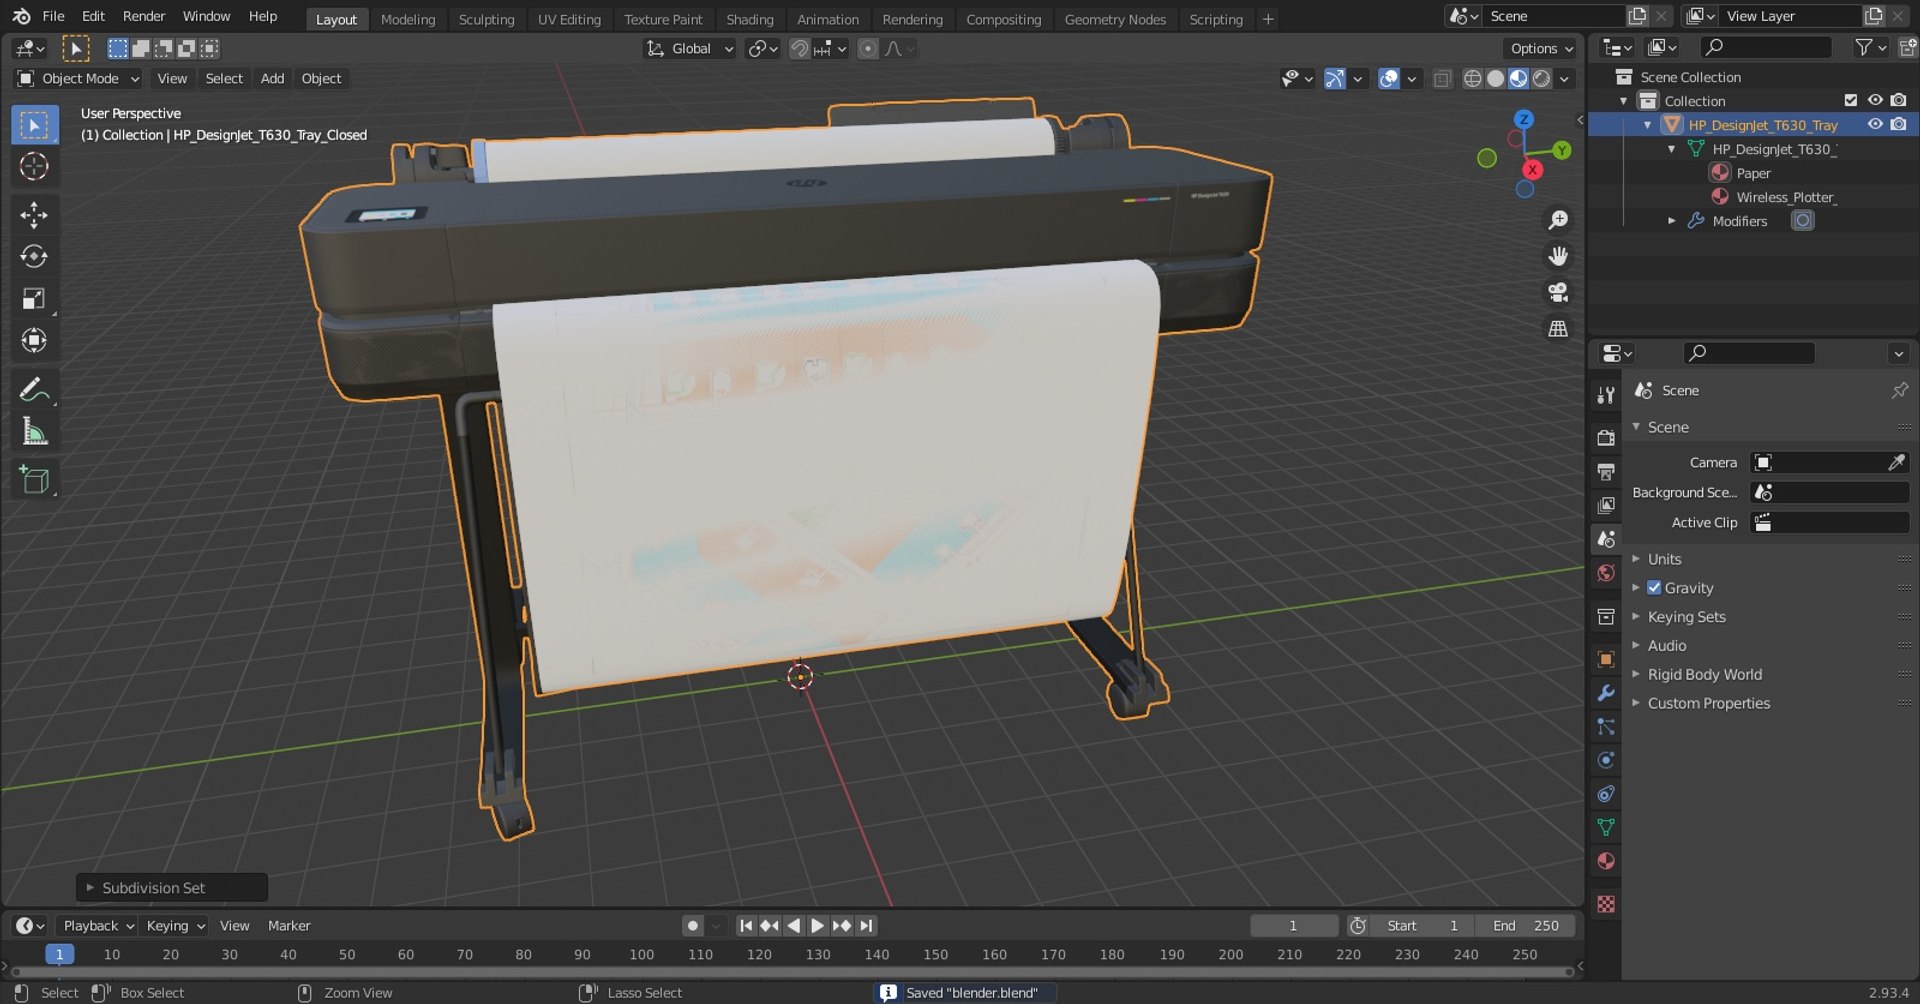Open the Render properties tab
1920x1004 pixels.
coord(1606,438)
